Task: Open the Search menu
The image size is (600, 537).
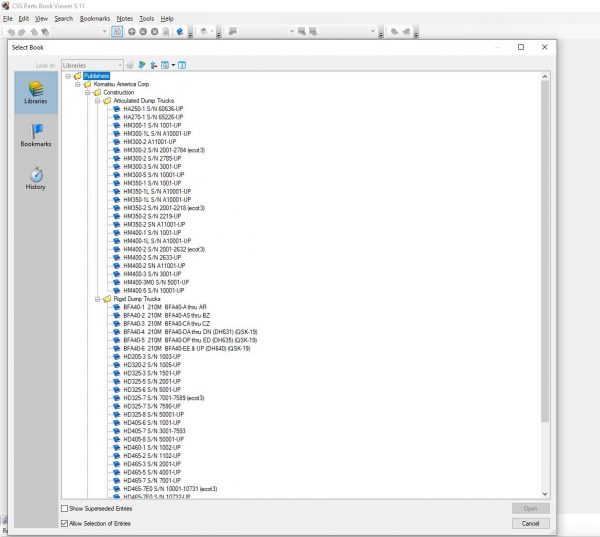Action: 64,18
